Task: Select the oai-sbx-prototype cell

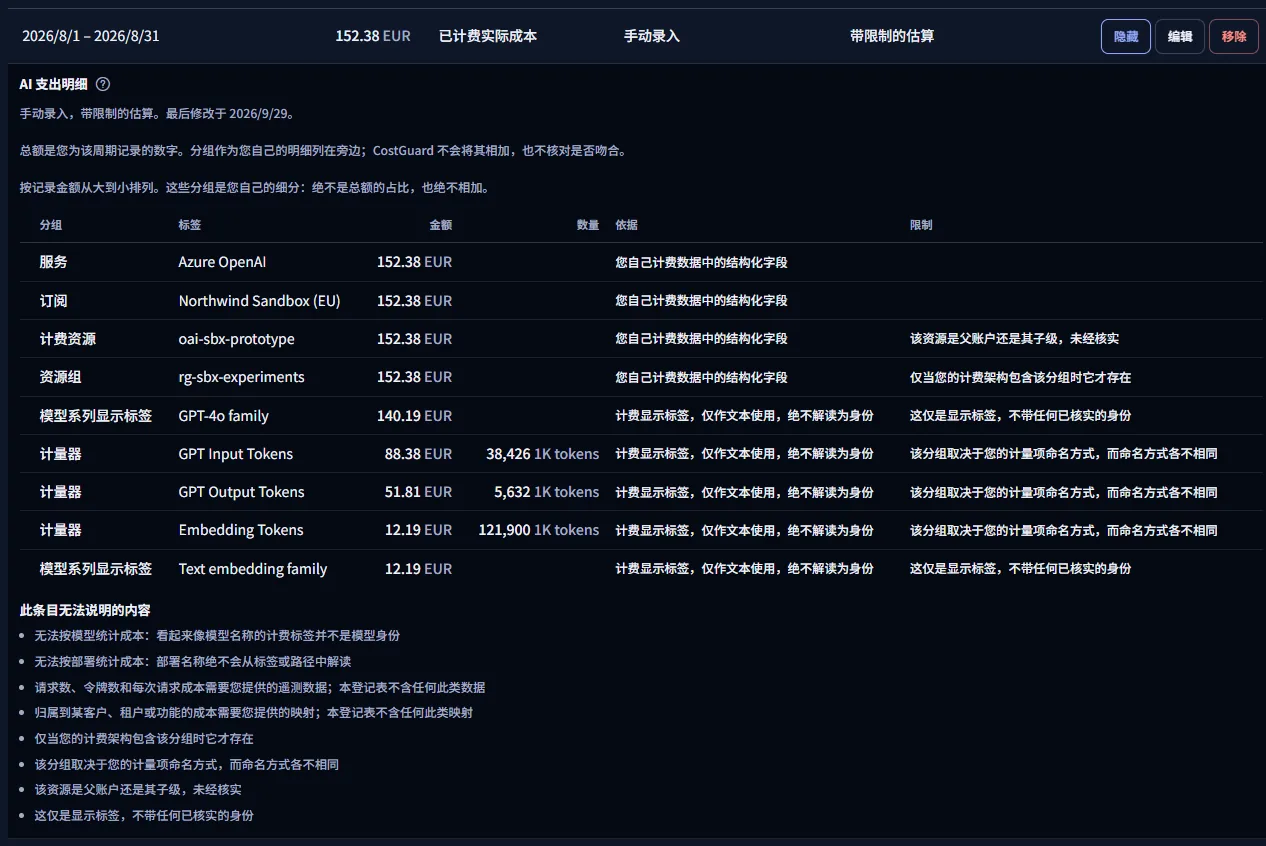Action: click(x=237, y=339)
